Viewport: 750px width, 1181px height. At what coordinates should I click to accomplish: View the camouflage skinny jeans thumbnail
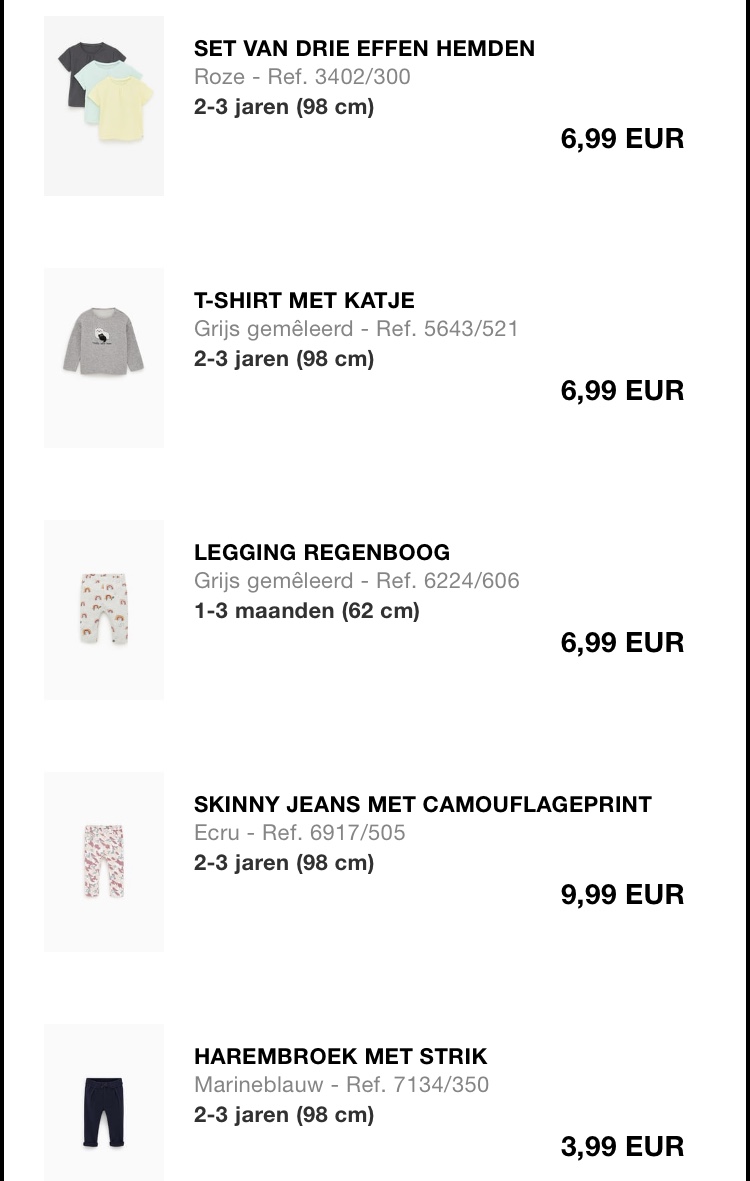104,861
